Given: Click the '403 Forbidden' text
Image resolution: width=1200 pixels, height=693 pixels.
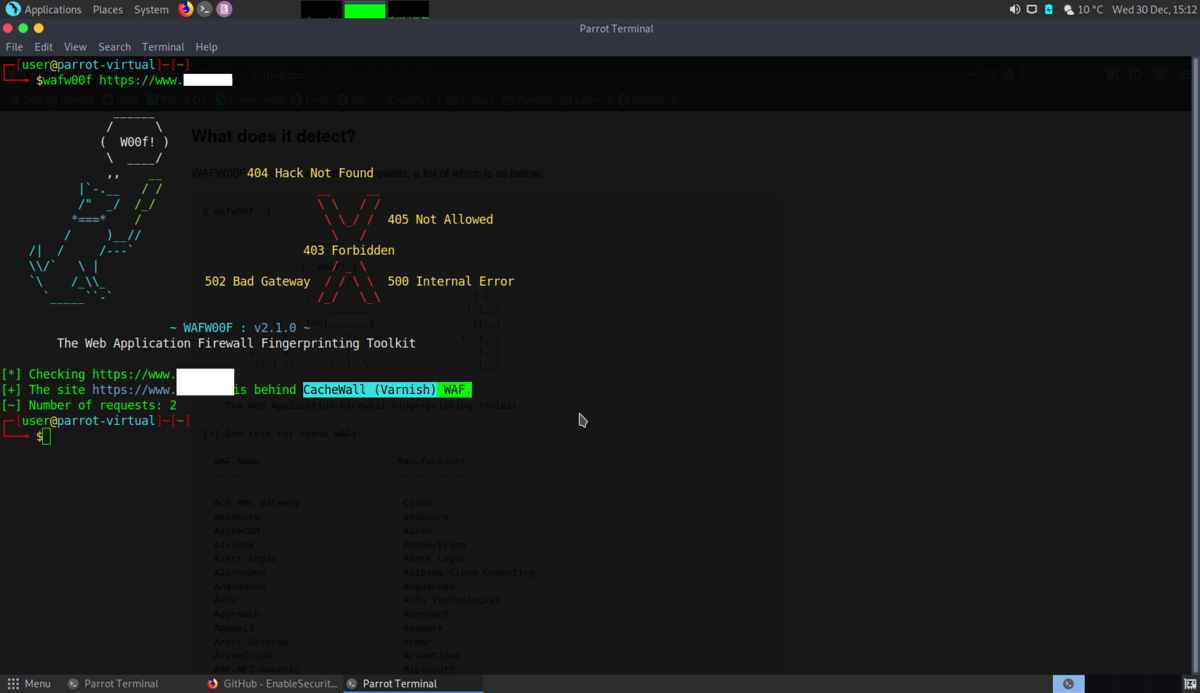Looking at the screenshot, I should coord(349,250).
